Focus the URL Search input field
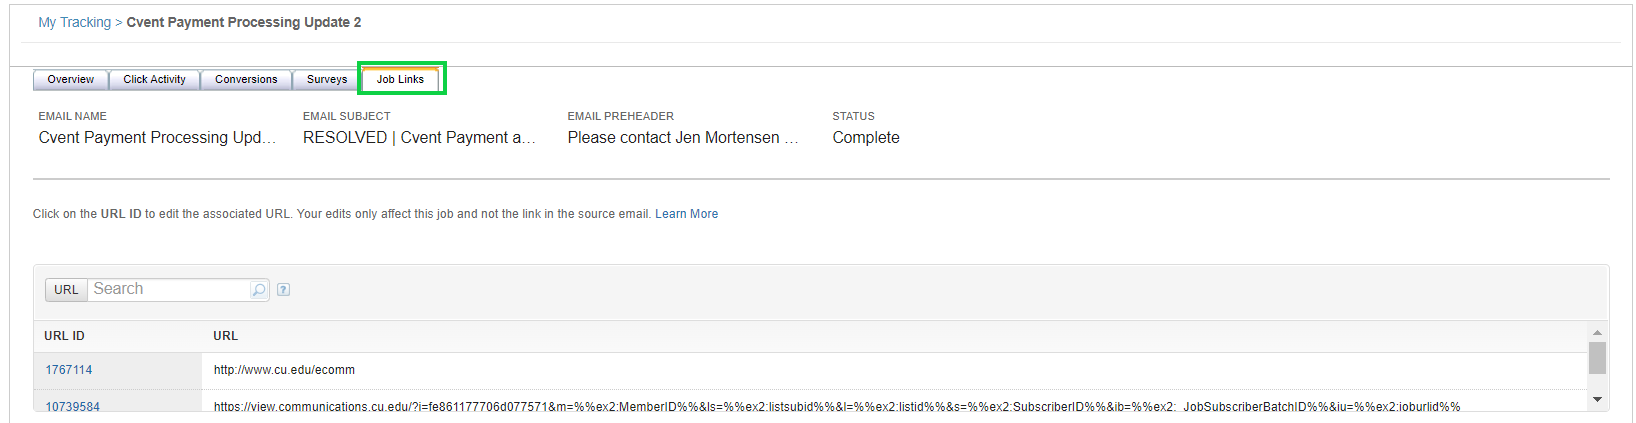This screenshot has width=1636, height=423. (169, 289)
